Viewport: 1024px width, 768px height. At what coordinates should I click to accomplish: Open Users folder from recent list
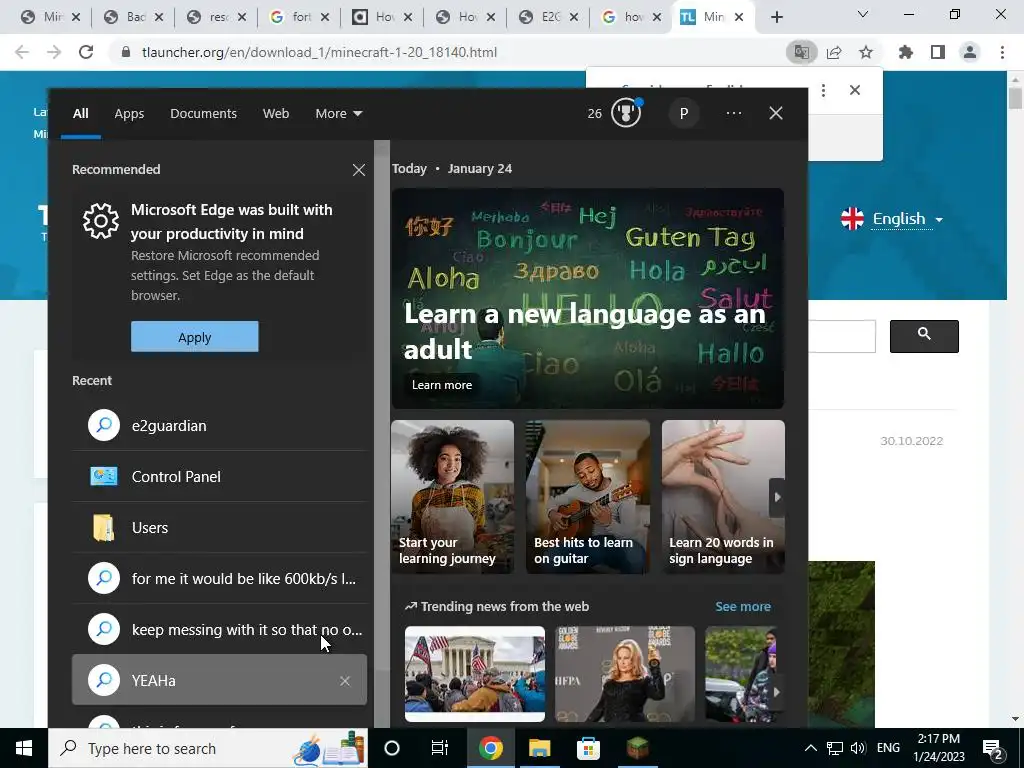coord(219,528)
